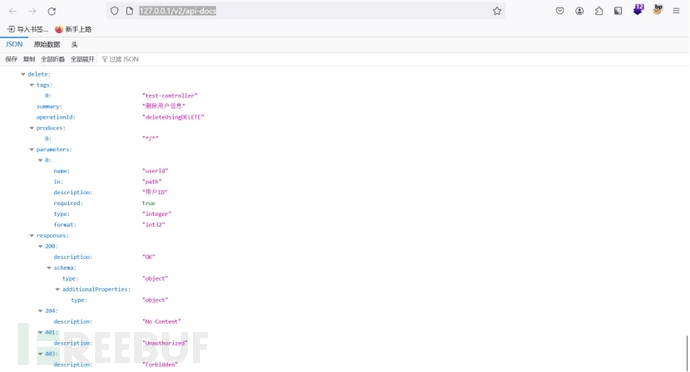Image resolution: width=690 pixels, height=372 pixels.
Task: Collapse the delete node
Action: [23, 74]
